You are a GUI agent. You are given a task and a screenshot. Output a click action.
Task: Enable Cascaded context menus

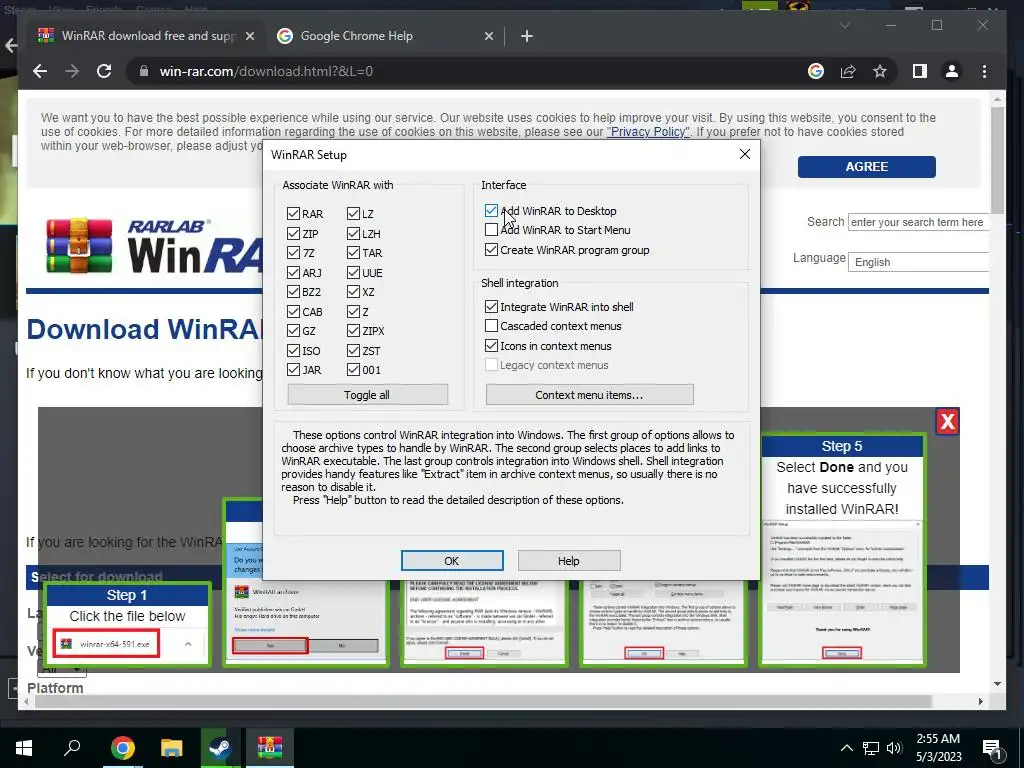coord(491,325)
